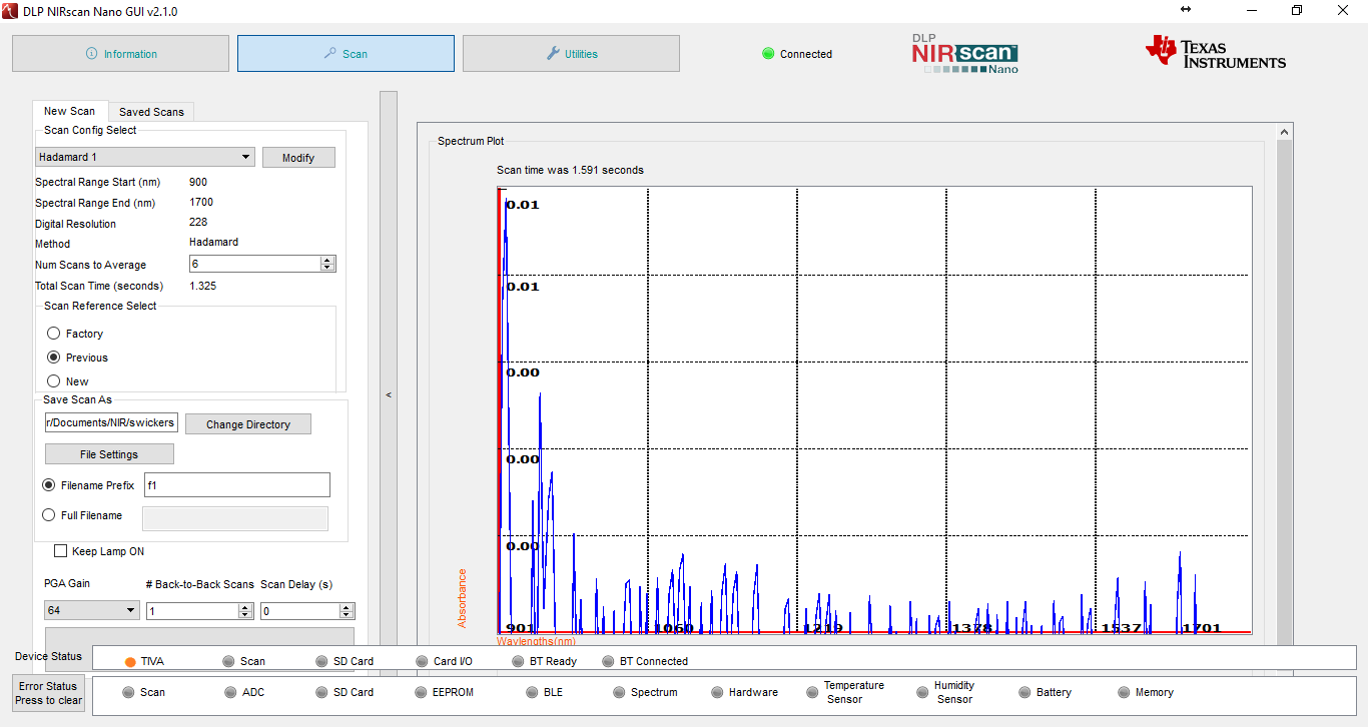Switch to the Utilities tab
The image size is (1368, 727).
point(571,53)
